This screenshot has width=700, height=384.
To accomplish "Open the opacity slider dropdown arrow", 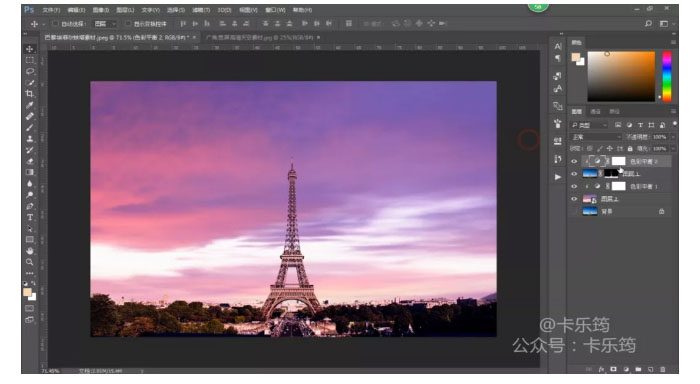I will tap(673, 137).
